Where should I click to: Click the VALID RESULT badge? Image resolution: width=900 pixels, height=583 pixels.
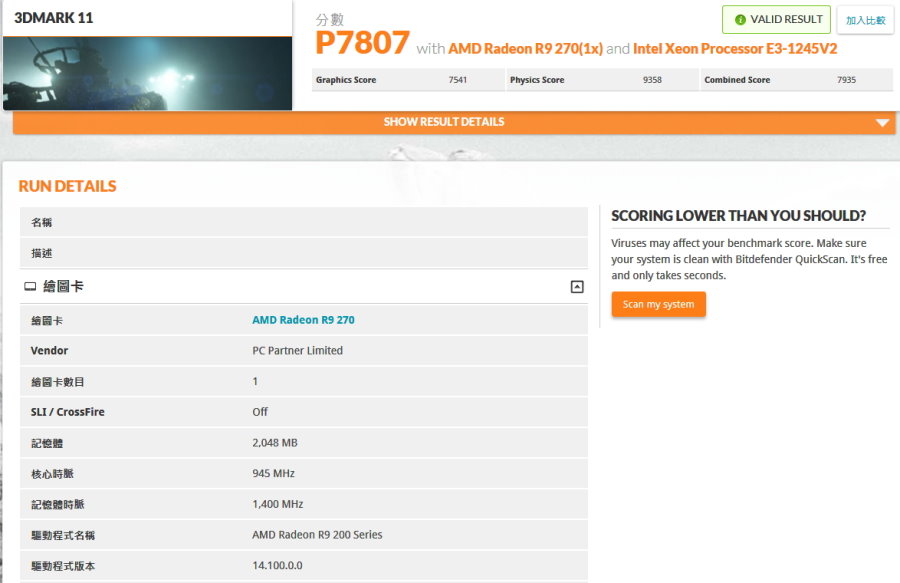coord(776,20)
